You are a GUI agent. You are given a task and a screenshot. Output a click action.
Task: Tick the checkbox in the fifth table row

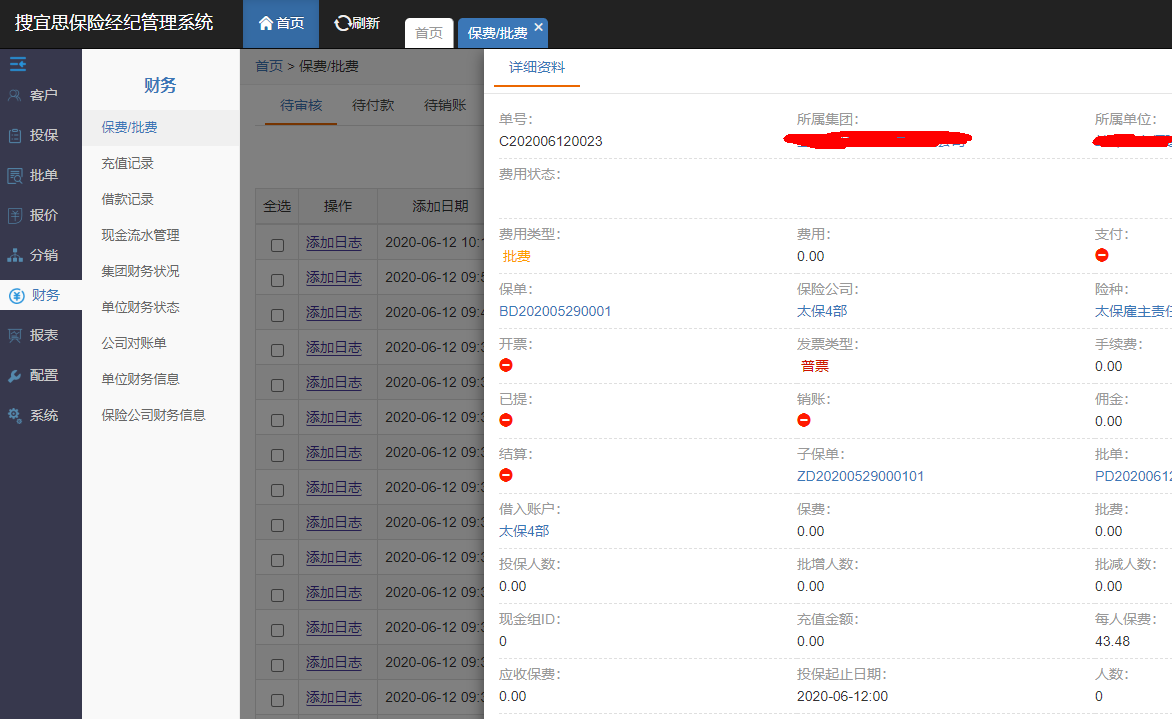click(x=277, y=385)
